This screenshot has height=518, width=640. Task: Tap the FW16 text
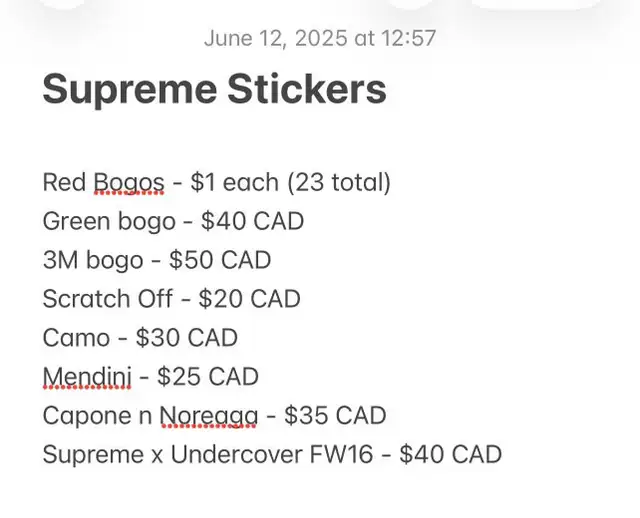341,454
